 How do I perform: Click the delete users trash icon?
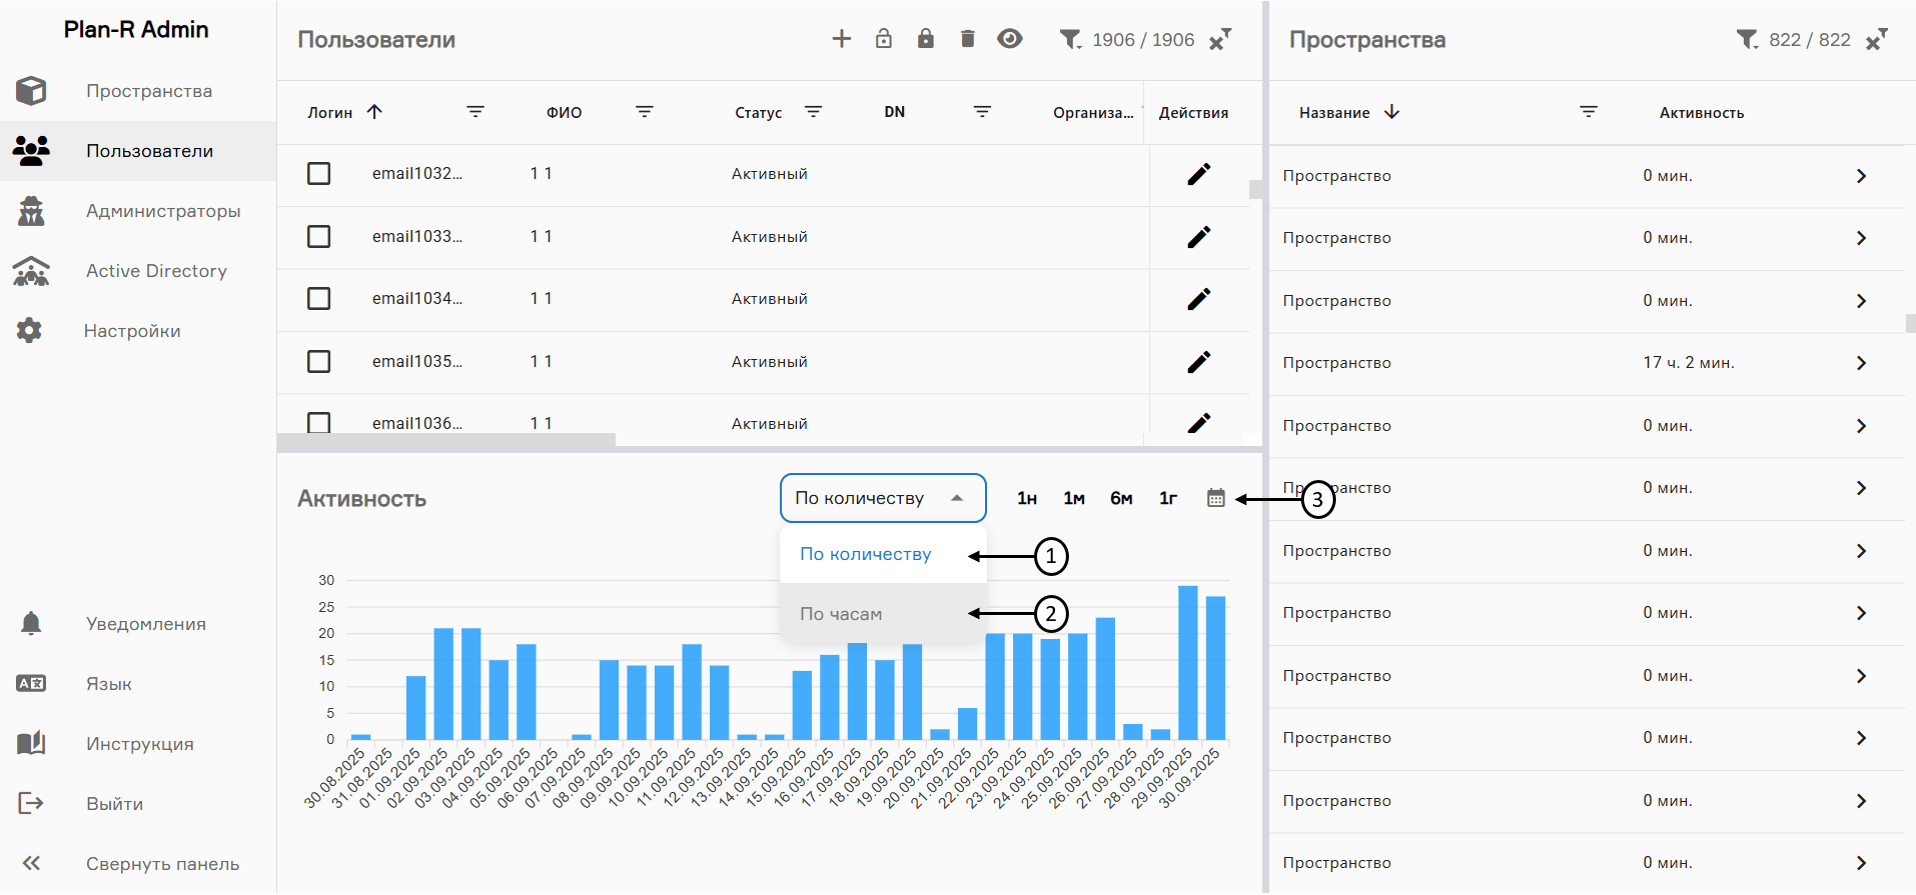tap(967, 39)
